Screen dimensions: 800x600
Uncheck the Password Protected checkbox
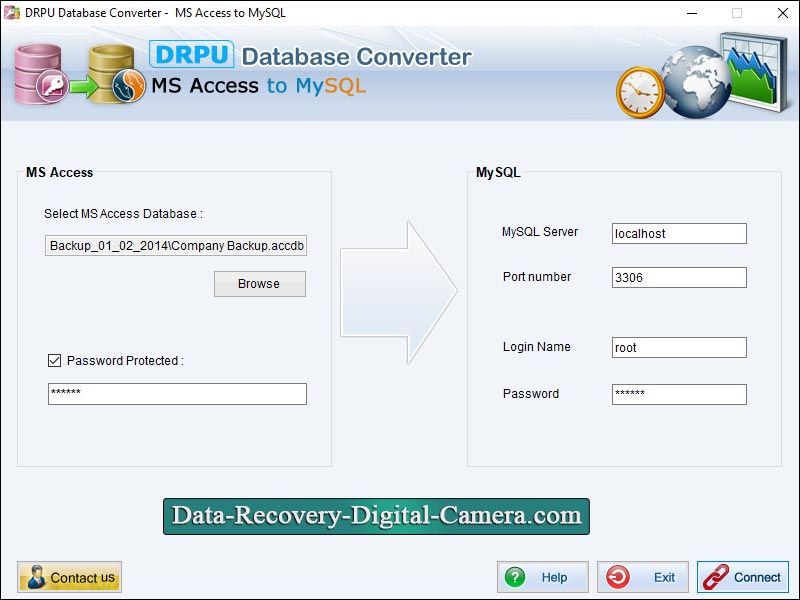pos(53,361)
